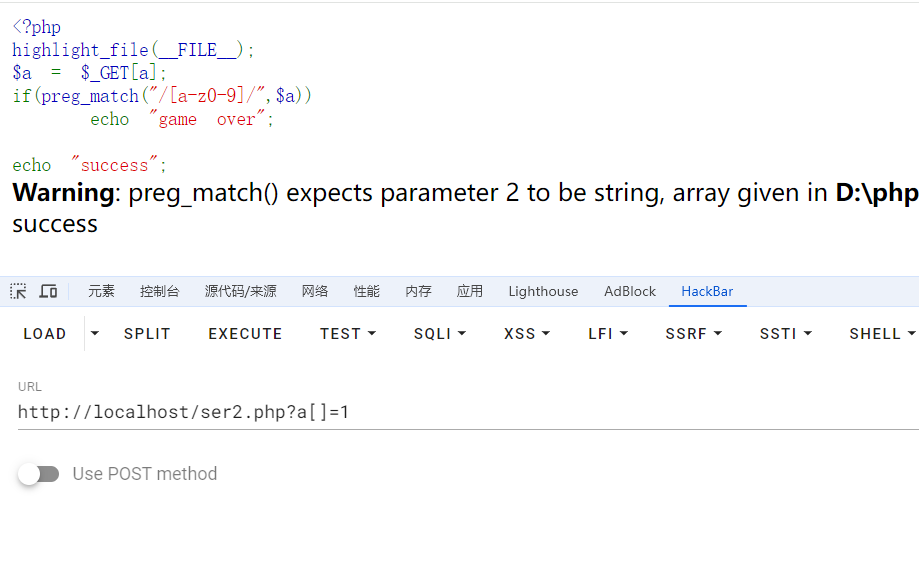Click the LOAD button
919x585 pixels.
[45, 334]
